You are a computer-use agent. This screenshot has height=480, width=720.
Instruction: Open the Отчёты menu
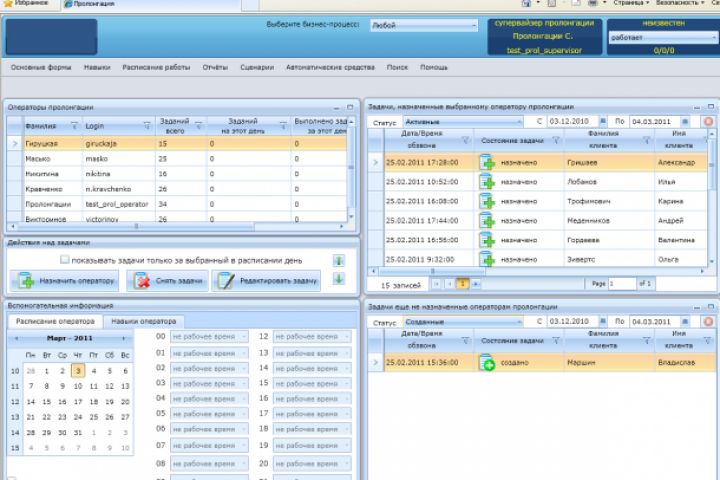[215, 67]
